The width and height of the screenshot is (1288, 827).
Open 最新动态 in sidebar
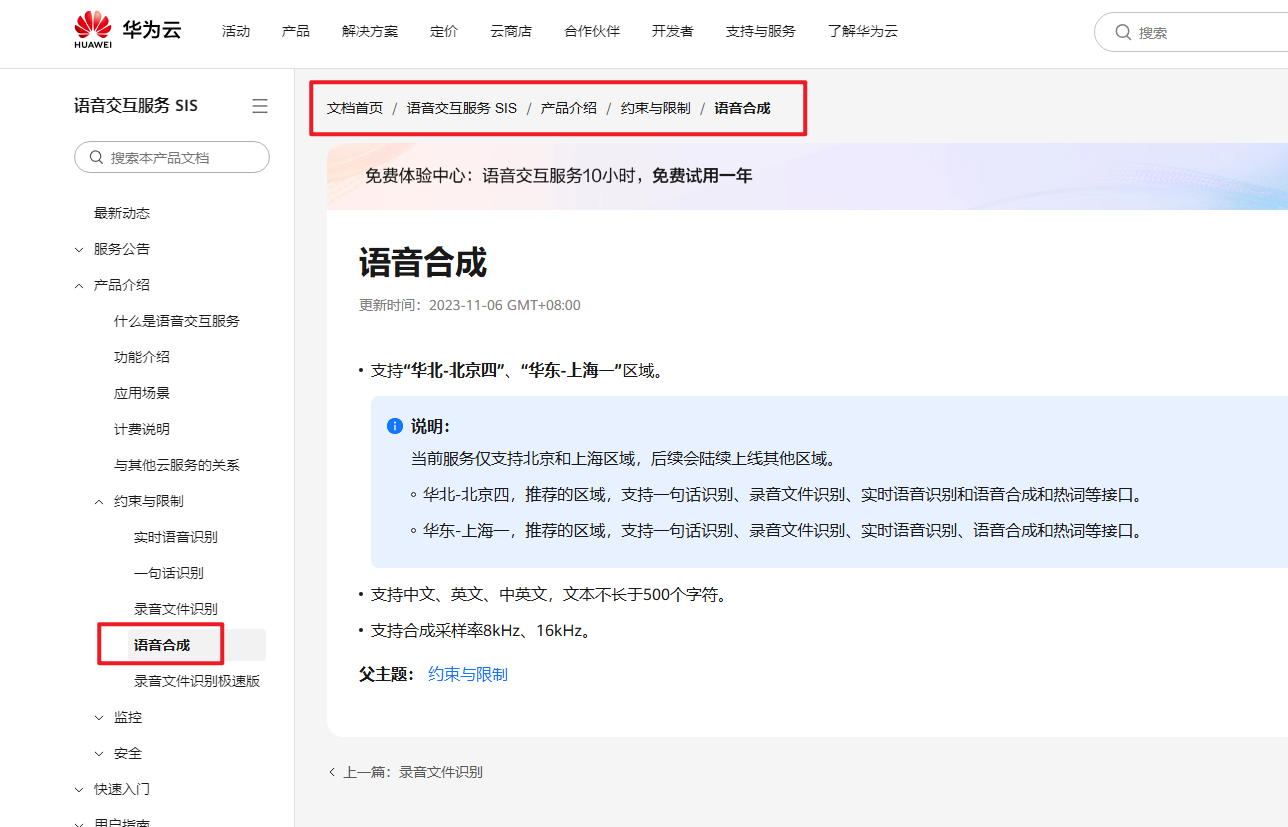[x=122, y=213]
